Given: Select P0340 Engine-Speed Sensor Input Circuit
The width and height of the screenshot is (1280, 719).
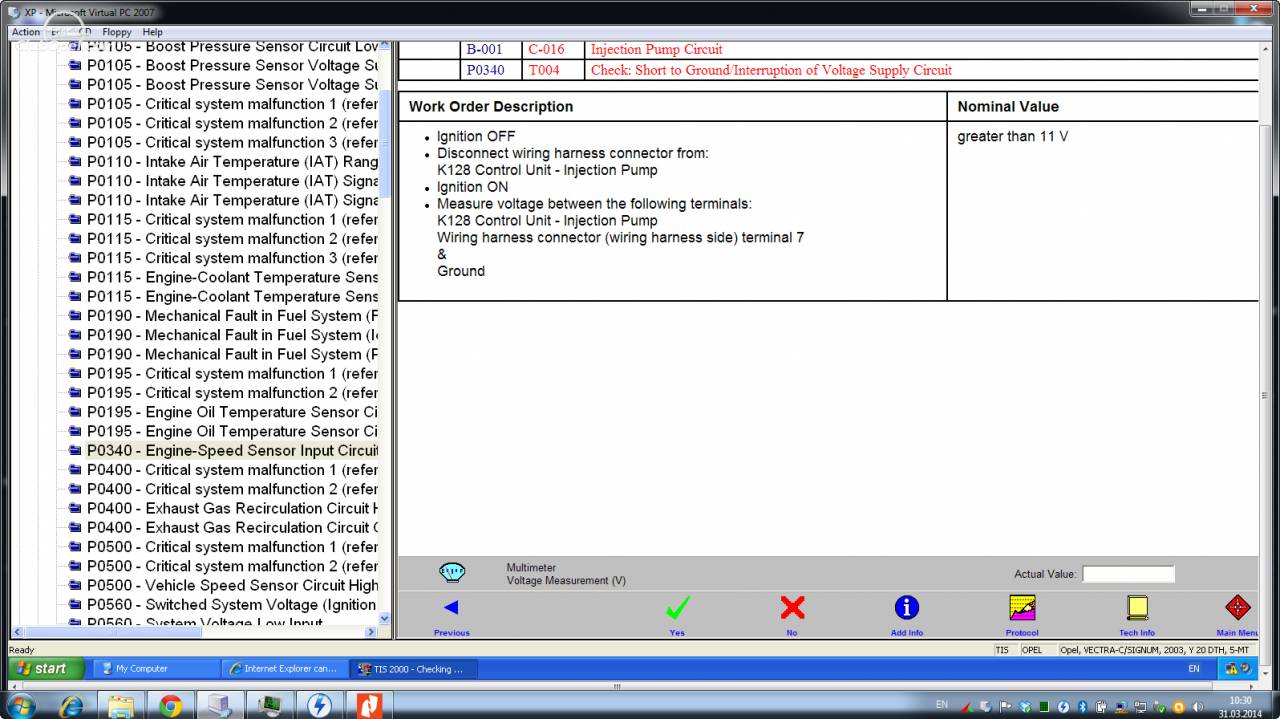Looking at the screenshot, I should [232, 451].
